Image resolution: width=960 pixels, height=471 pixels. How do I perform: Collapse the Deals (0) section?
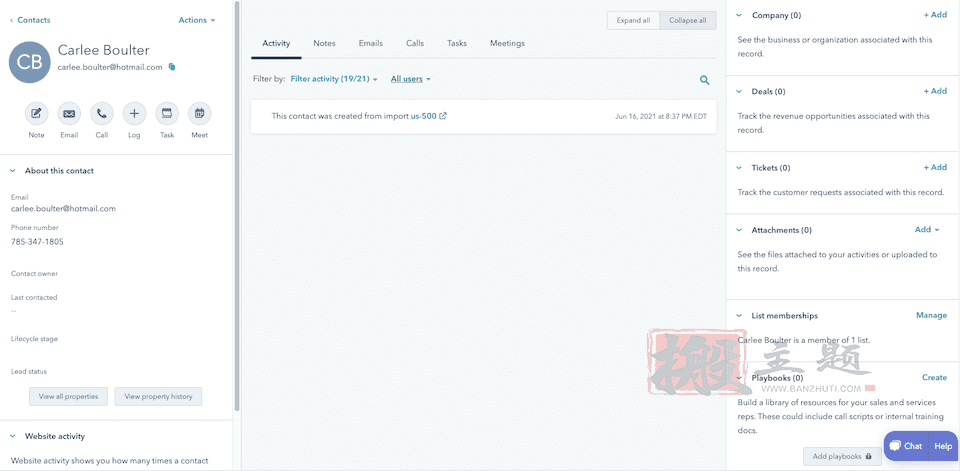(x=739, y=91)
